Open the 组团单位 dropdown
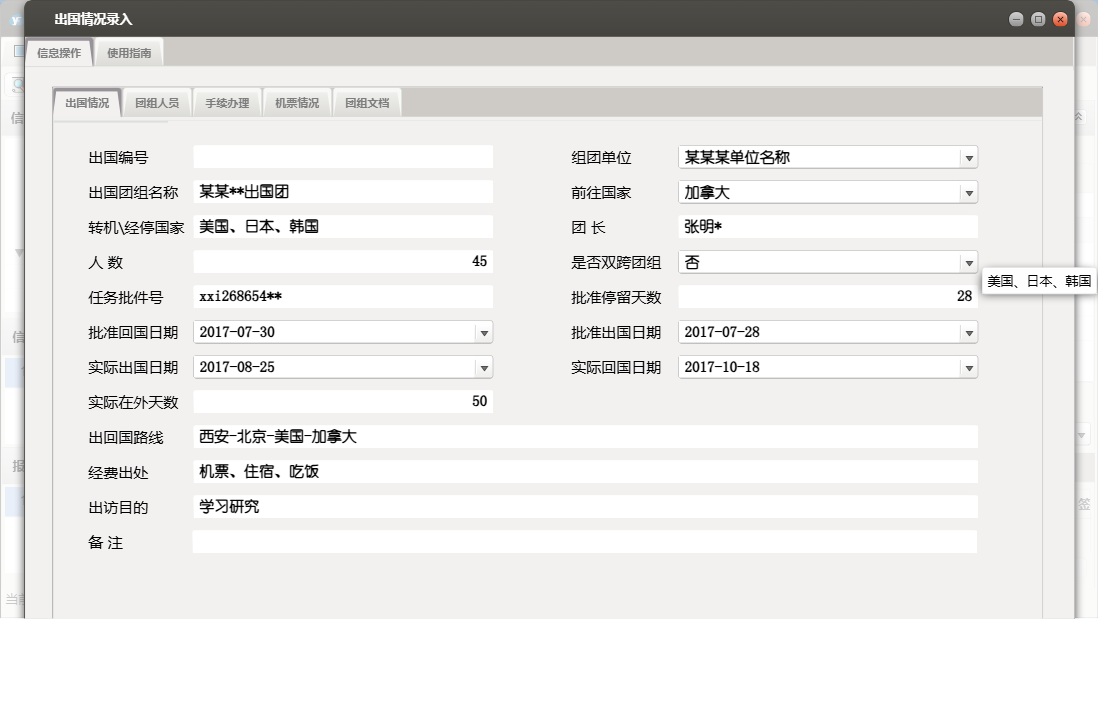 (x=968, y=157)
